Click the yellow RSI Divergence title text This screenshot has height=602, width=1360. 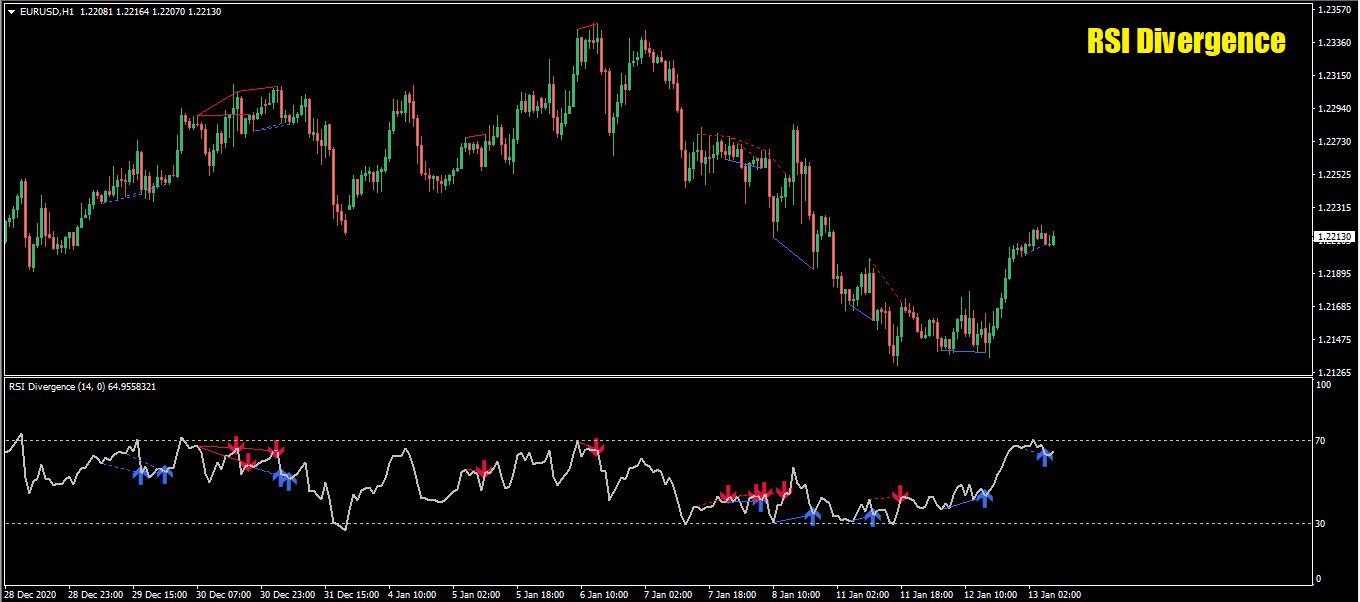pyautogui.click(x=1185, y=41)
